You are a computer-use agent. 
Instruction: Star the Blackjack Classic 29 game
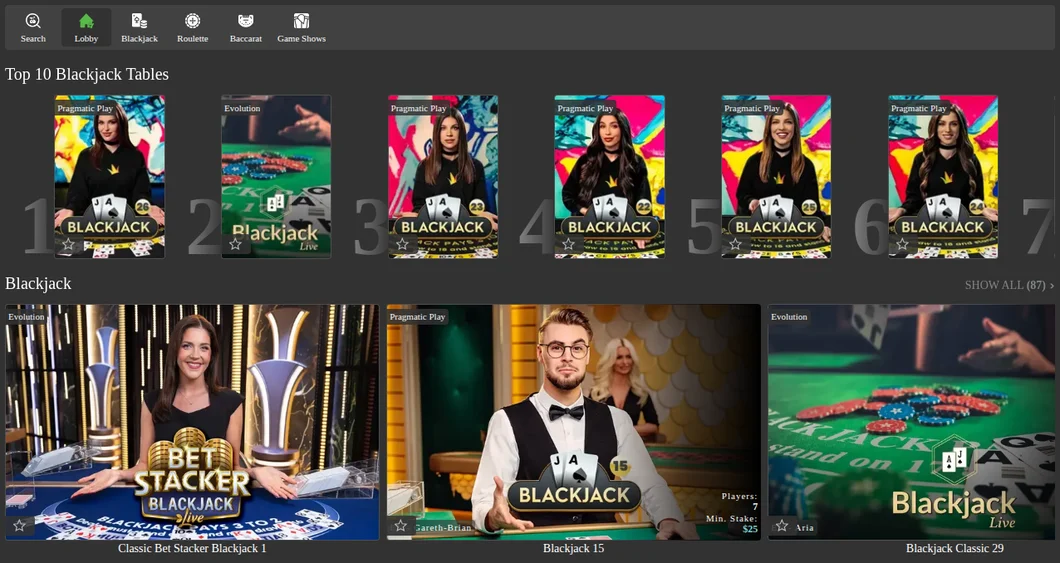(782, 525)
